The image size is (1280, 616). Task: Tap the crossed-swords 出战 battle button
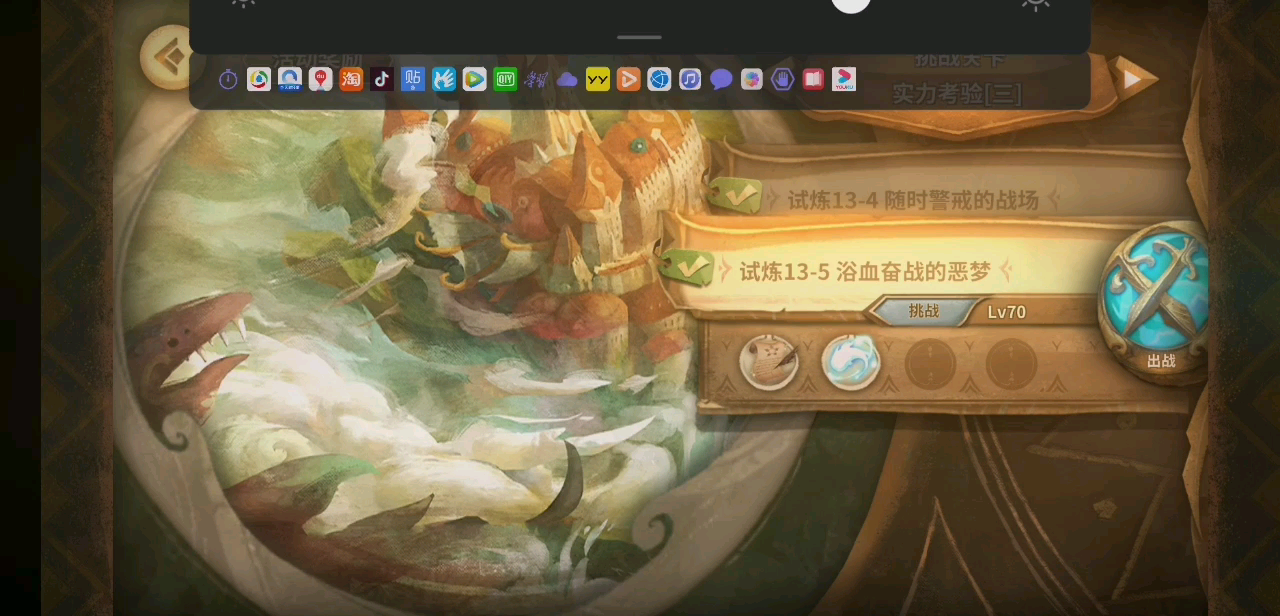click(x=1155, y=303)
